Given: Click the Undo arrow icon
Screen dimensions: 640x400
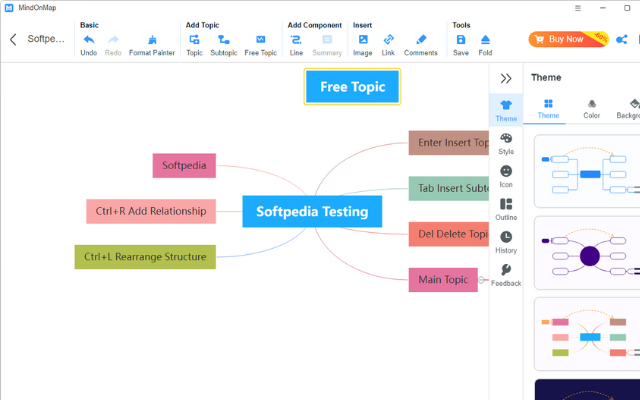Looking at the screenshot, I should pos(89,40).
